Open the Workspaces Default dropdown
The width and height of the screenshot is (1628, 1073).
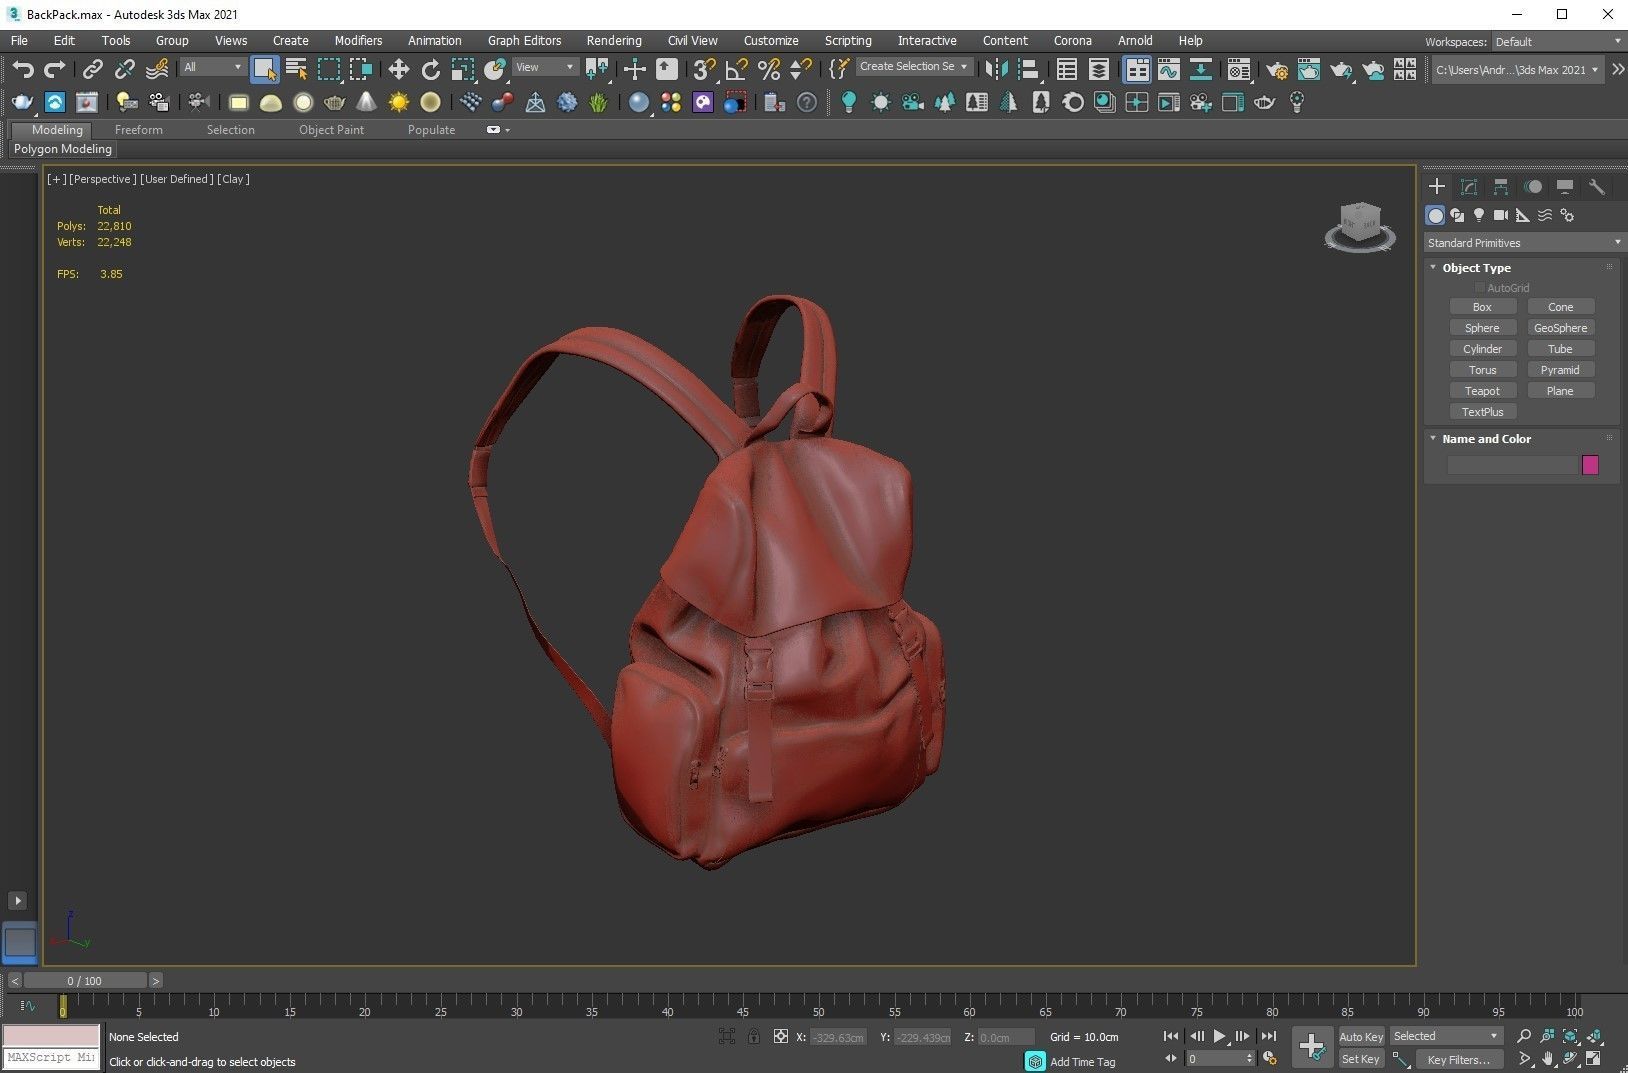coord(1558,41)
